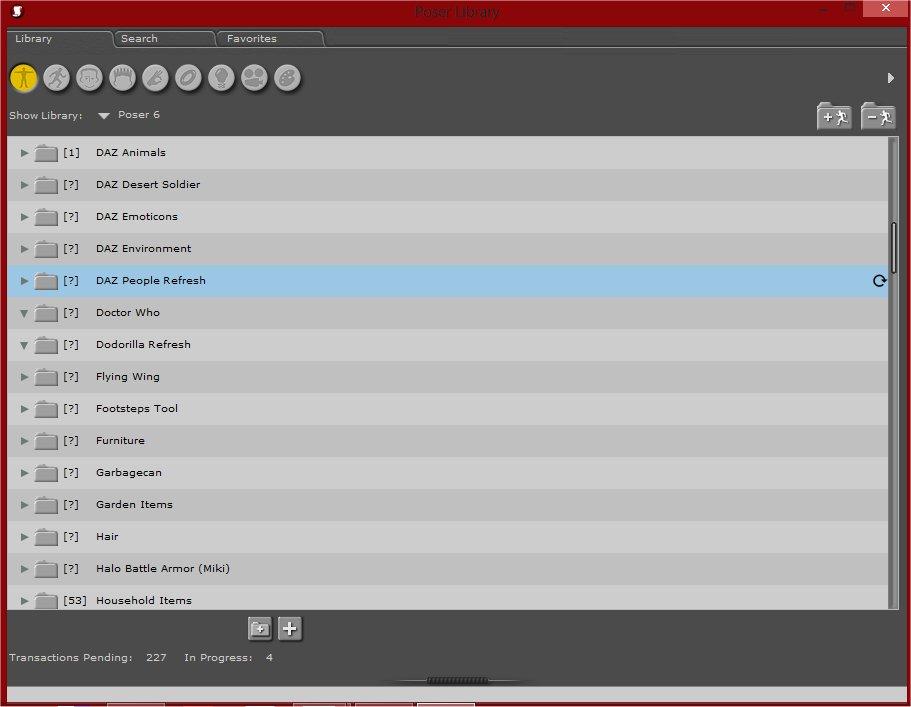Screen dimensions: 911x707
Task: Open the Hands category icon
Action: (156, 78)
